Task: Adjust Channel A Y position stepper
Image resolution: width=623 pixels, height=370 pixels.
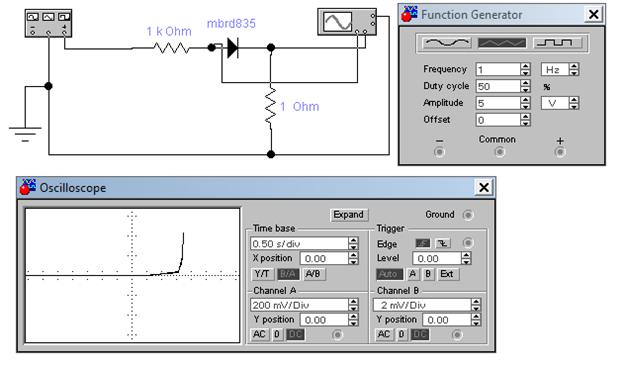Action: pos(353,320)
